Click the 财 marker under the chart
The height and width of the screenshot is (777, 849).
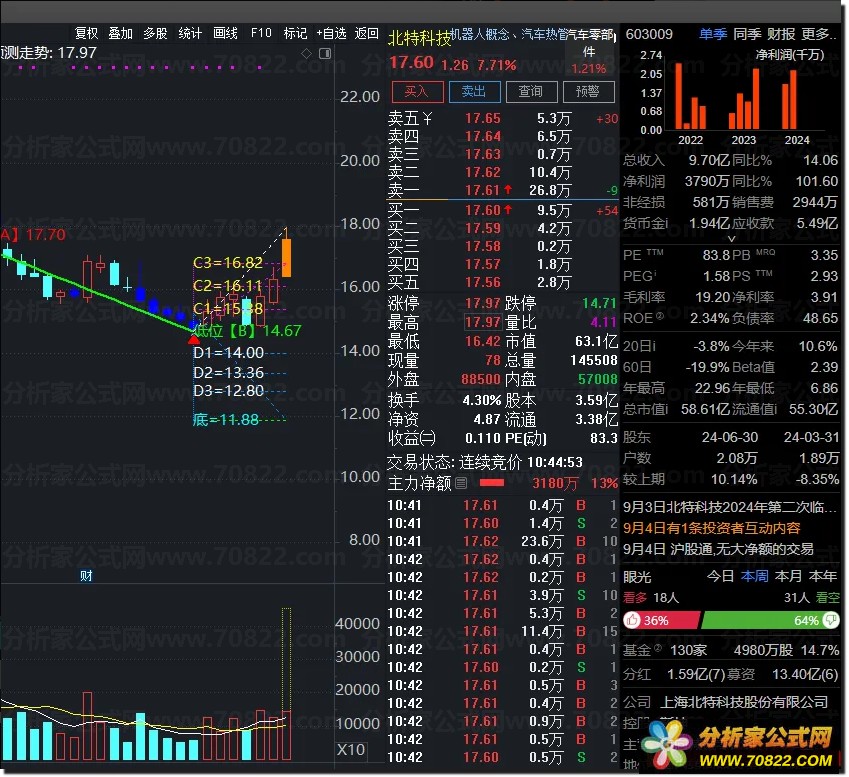tap(86, 576)
